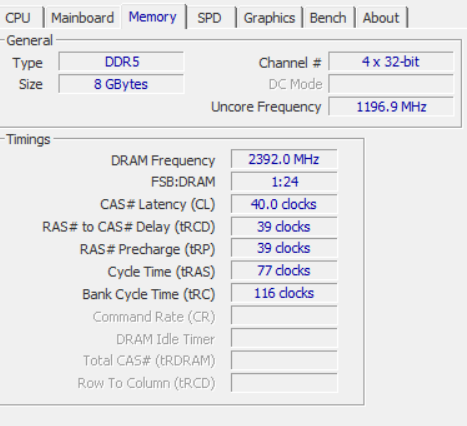Screen dimensions: 467x426
Task: Click the CAS# Latency 40.0 clocks field
Action: tap(284, 204)
